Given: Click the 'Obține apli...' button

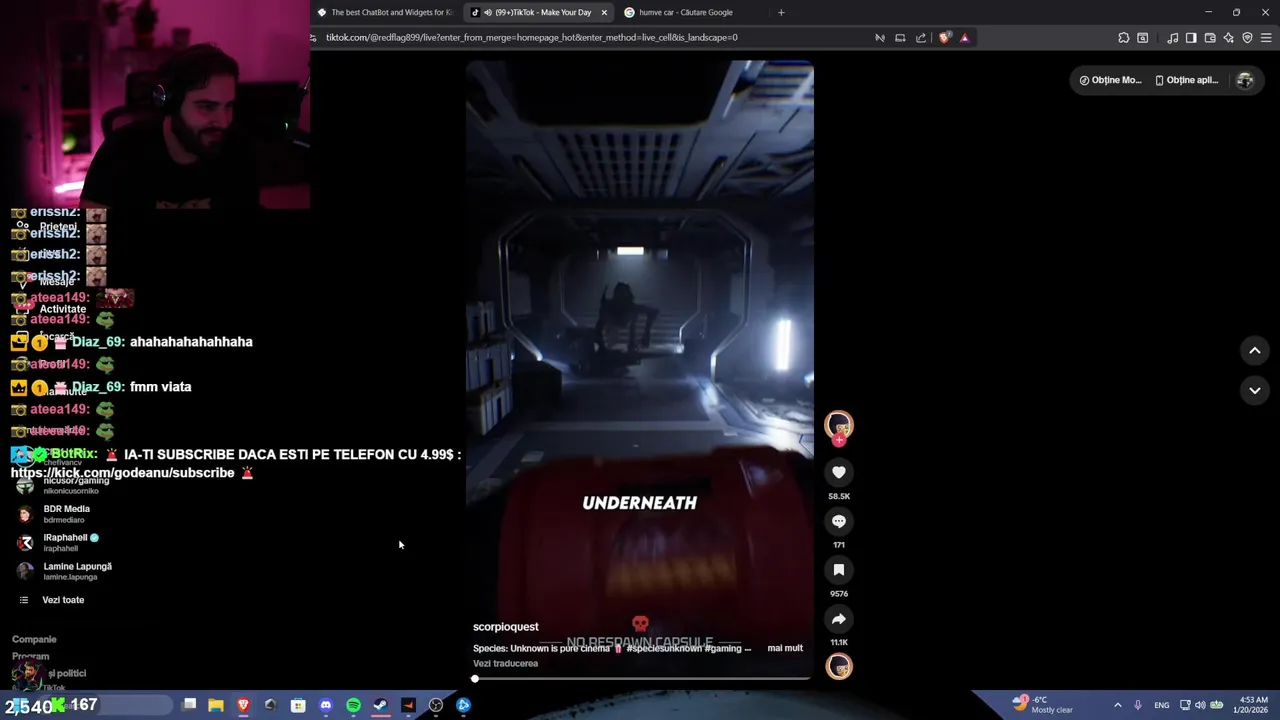Looking at the screenshot, I should pyautogui.click(x=1187, y=80).
